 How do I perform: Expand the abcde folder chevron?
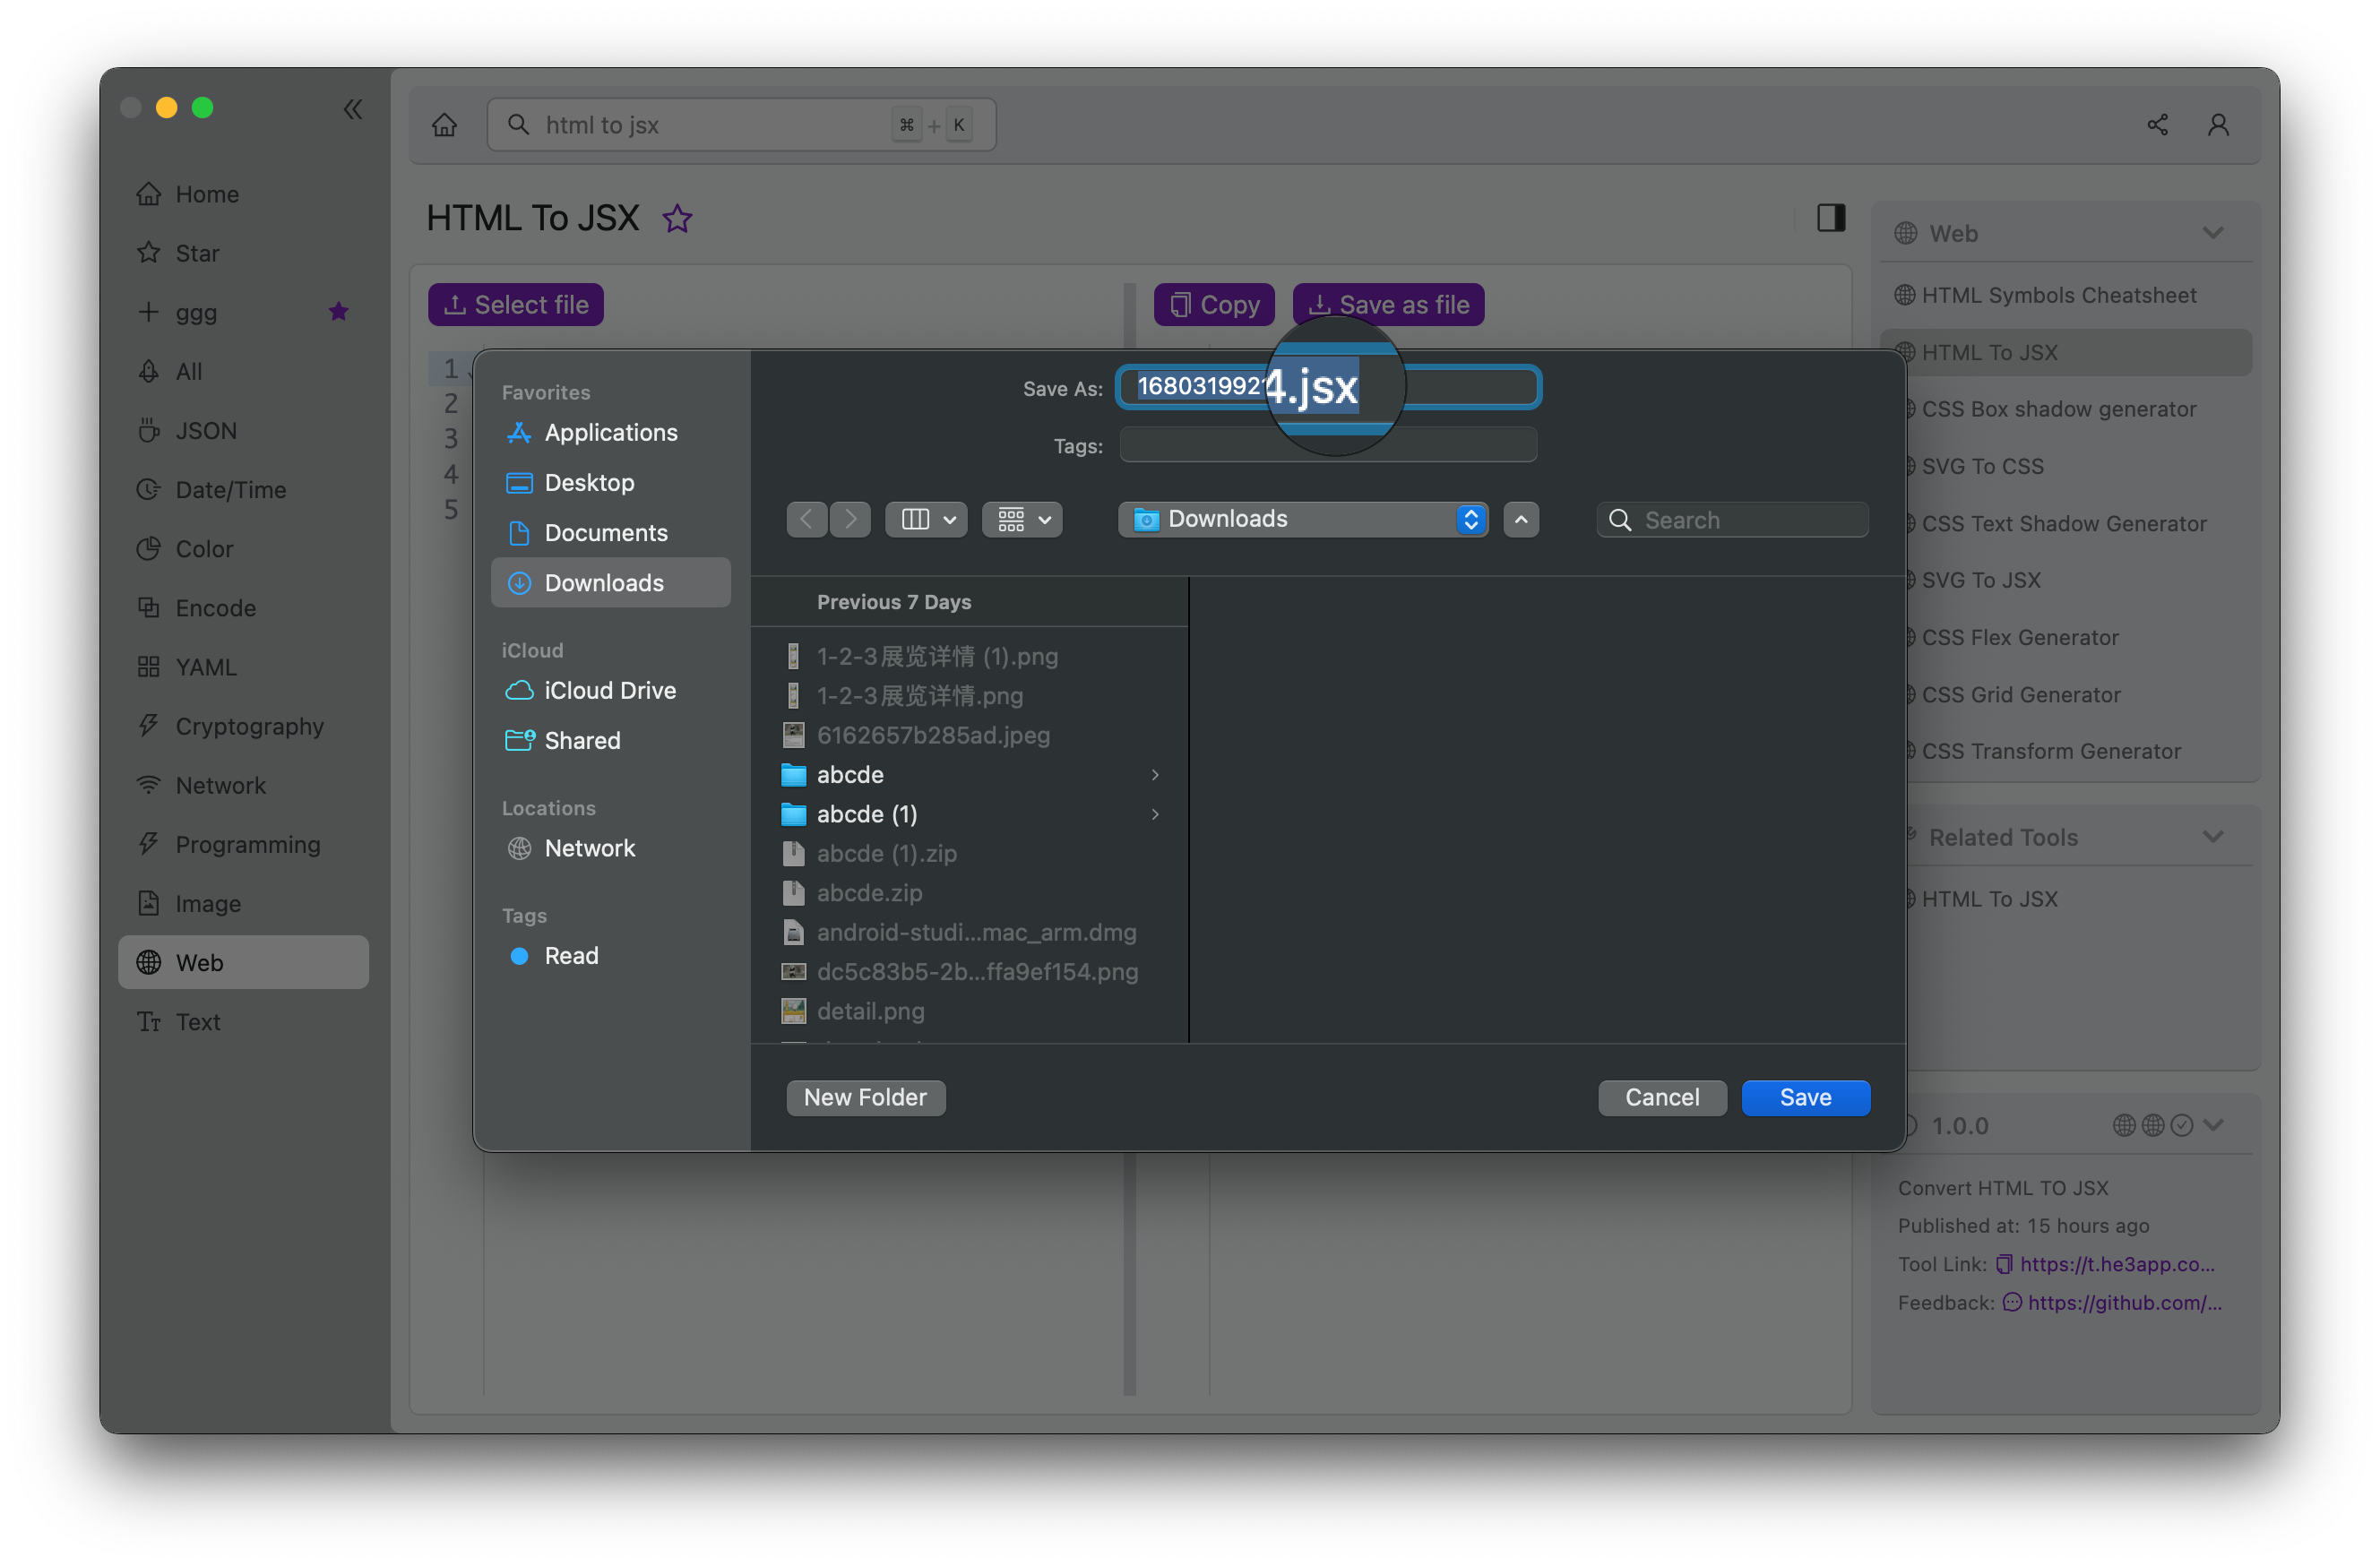coord(1155,774)
